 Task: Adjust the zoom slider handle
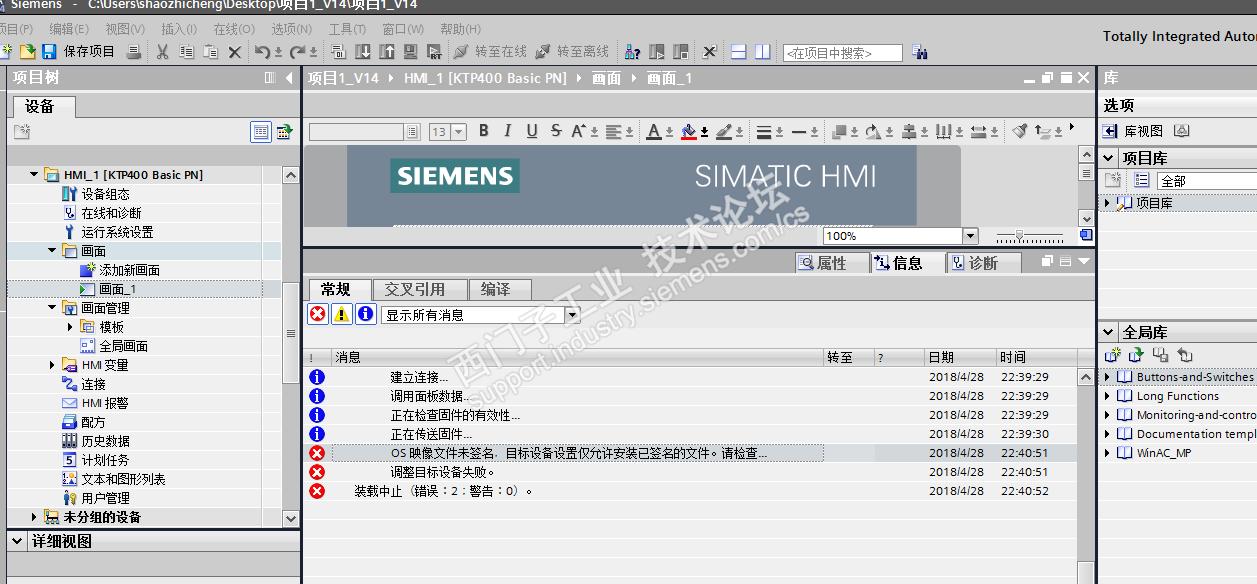coord(1018,236)
